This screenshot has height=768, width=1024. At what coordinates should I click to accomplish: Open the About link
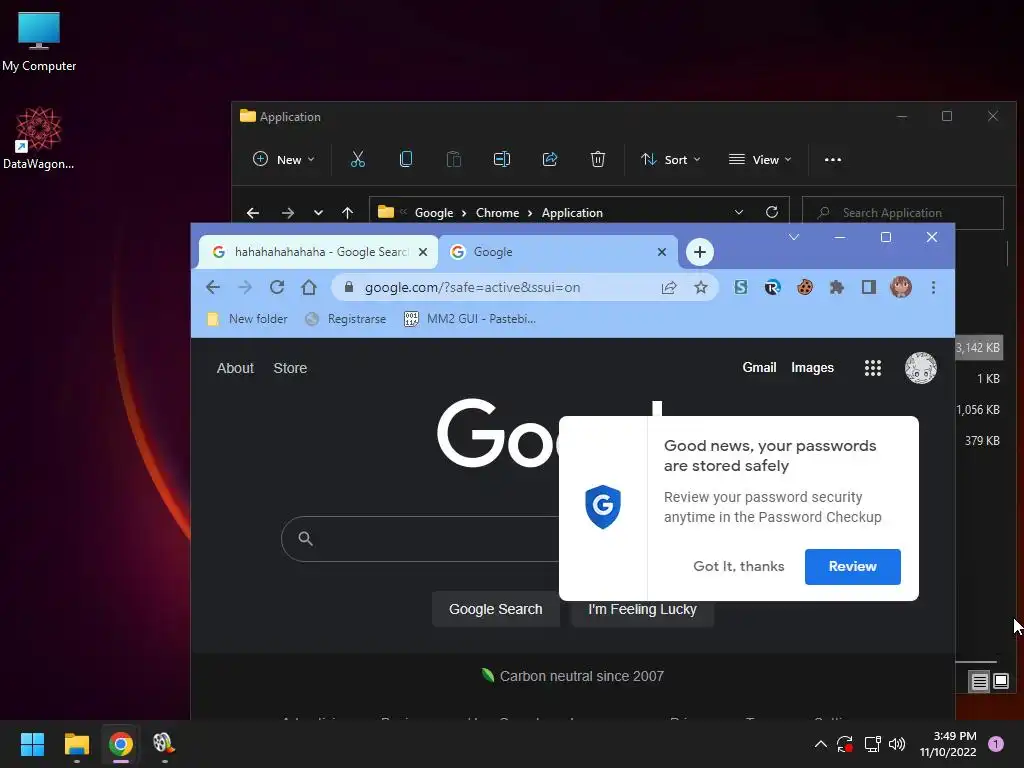(235, 368)
